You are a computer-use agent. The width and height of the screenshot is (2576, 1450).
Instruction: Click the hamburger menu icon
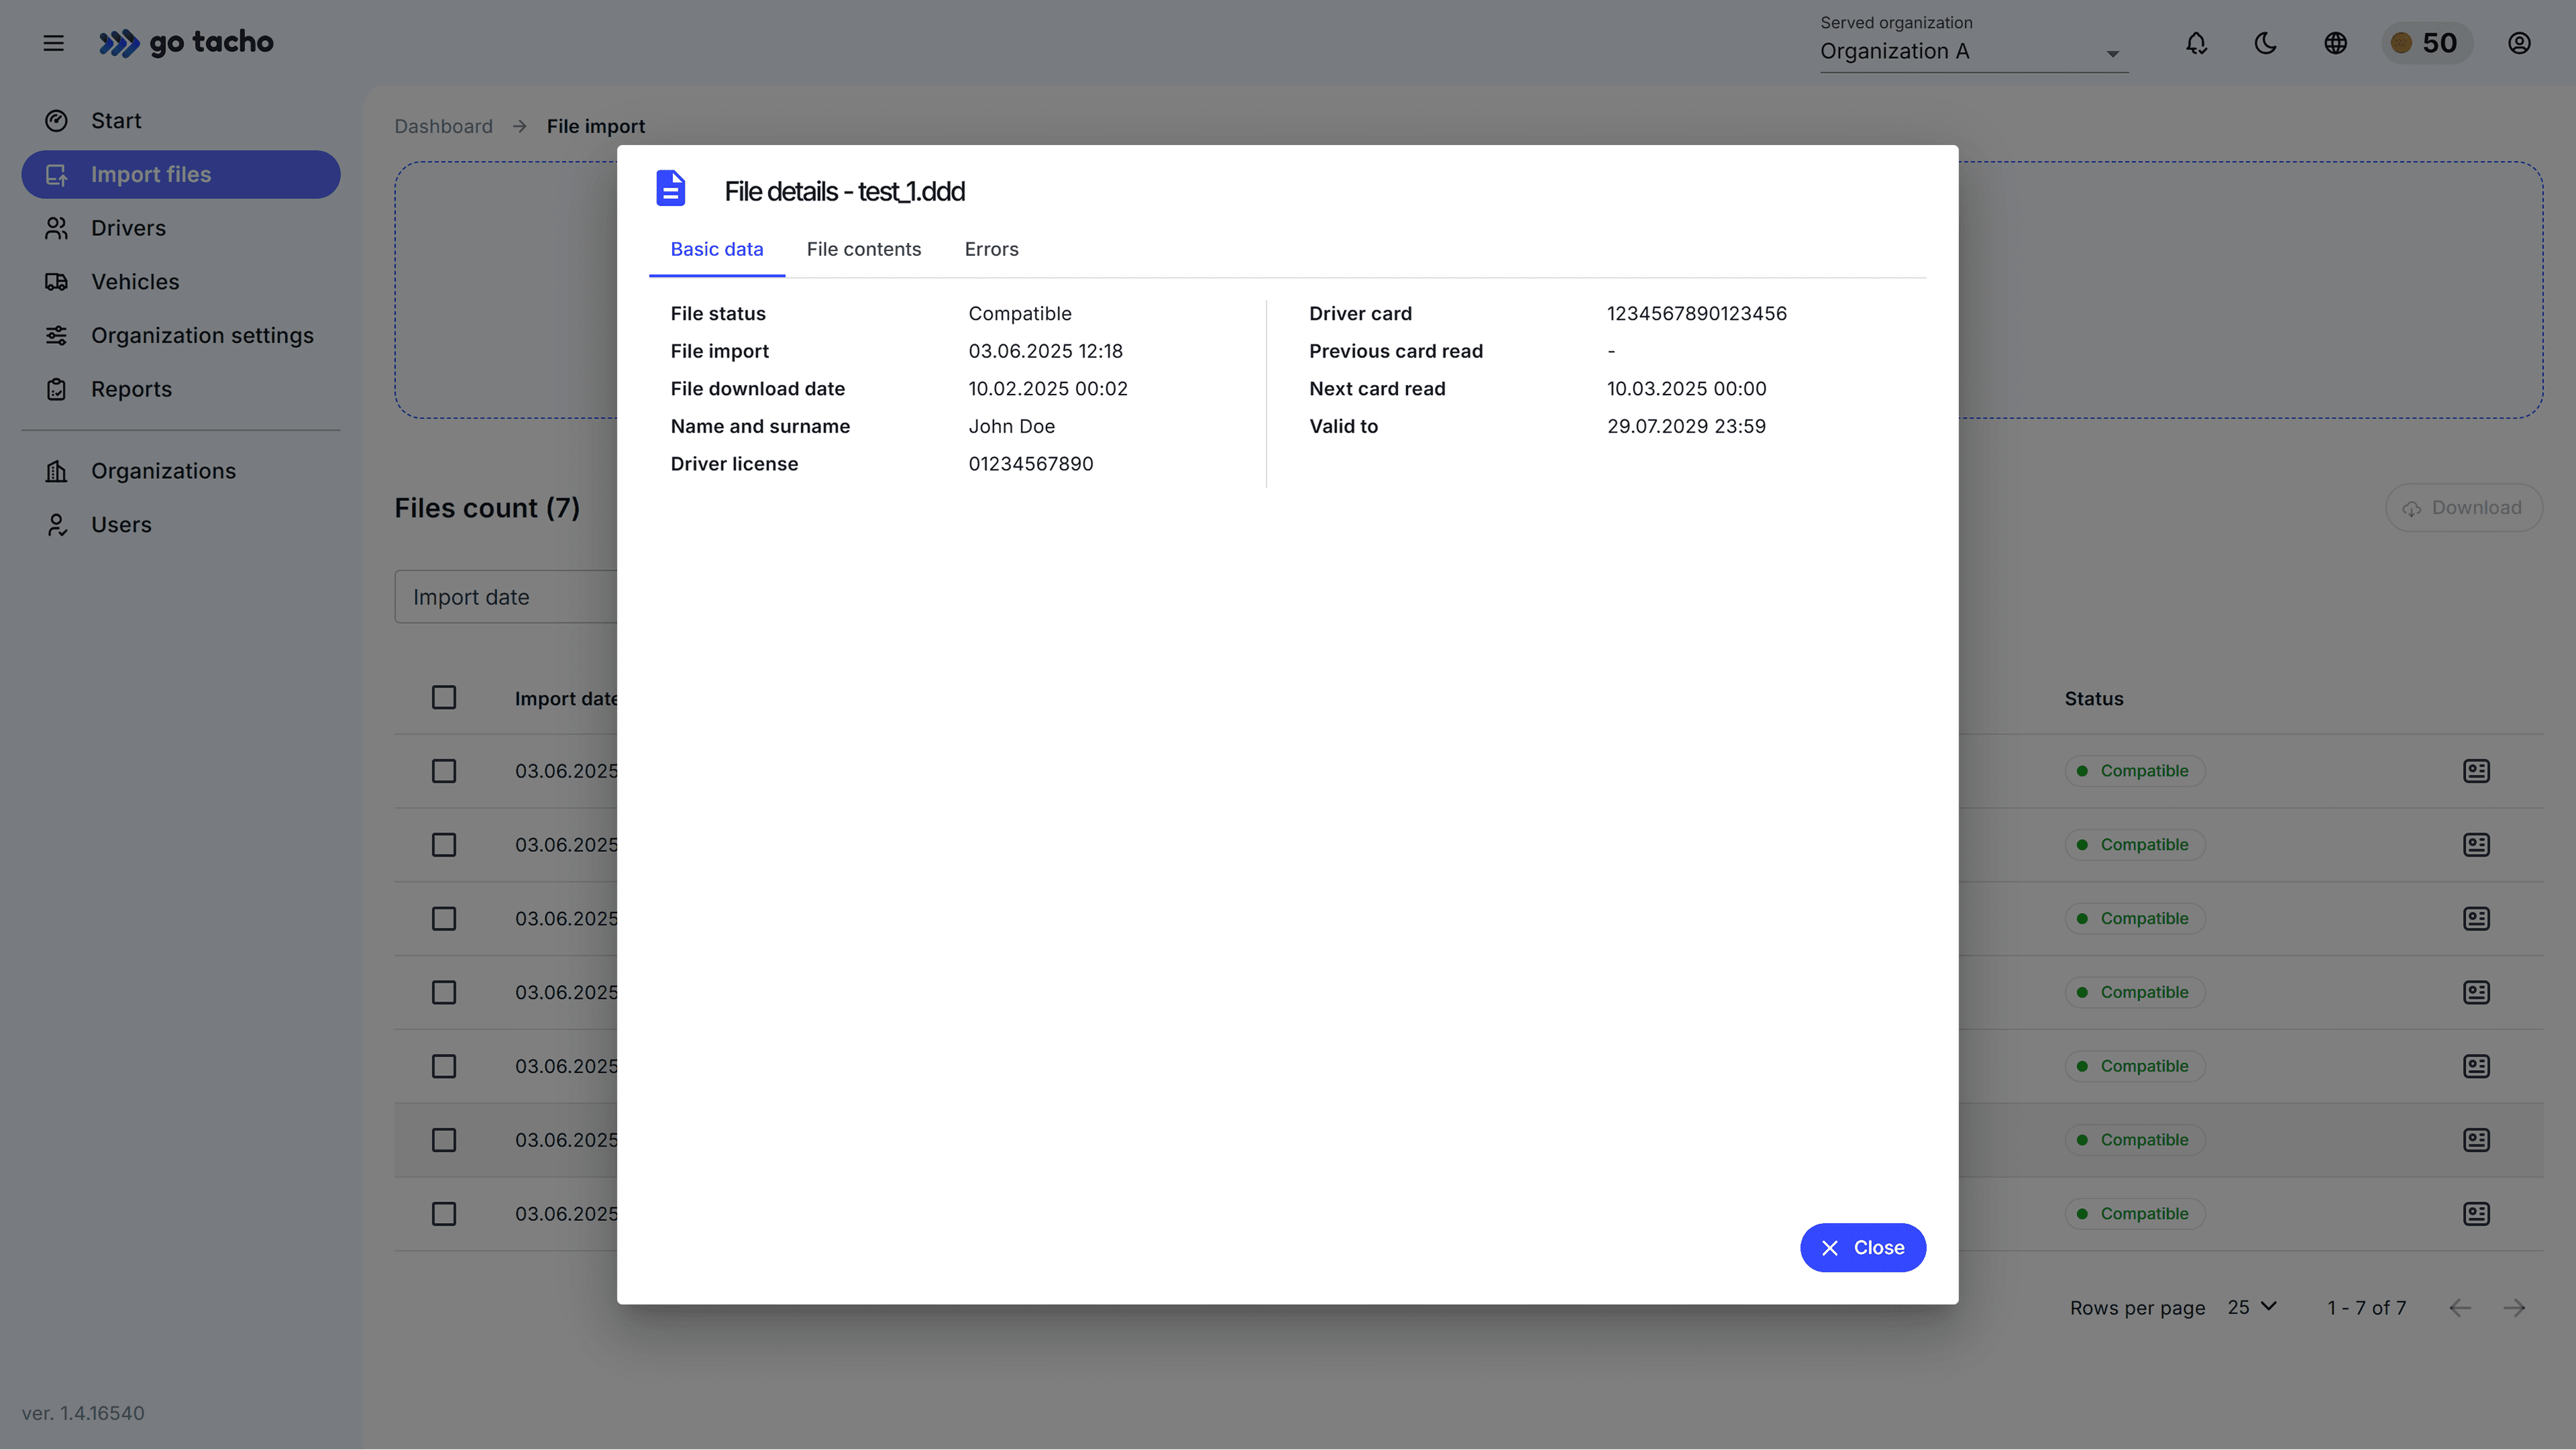[53, 43]
